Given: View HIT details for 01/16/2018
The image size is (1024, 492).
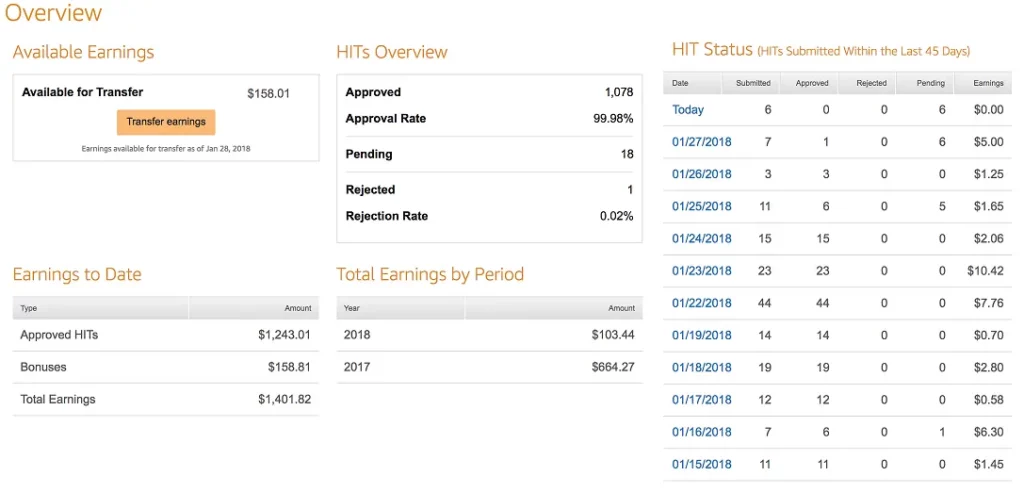Looking at the screenshot, I should (x=701, y=432).
